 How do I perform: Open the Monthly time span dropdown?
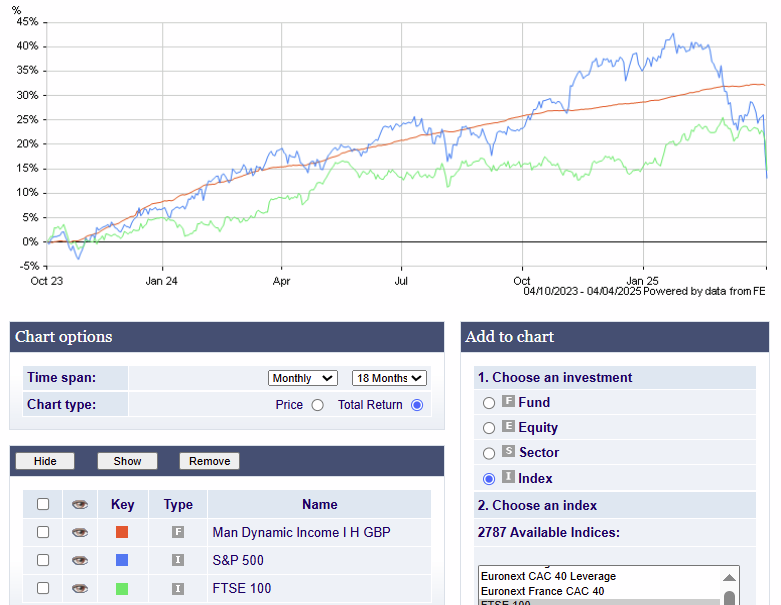(303, 378)
